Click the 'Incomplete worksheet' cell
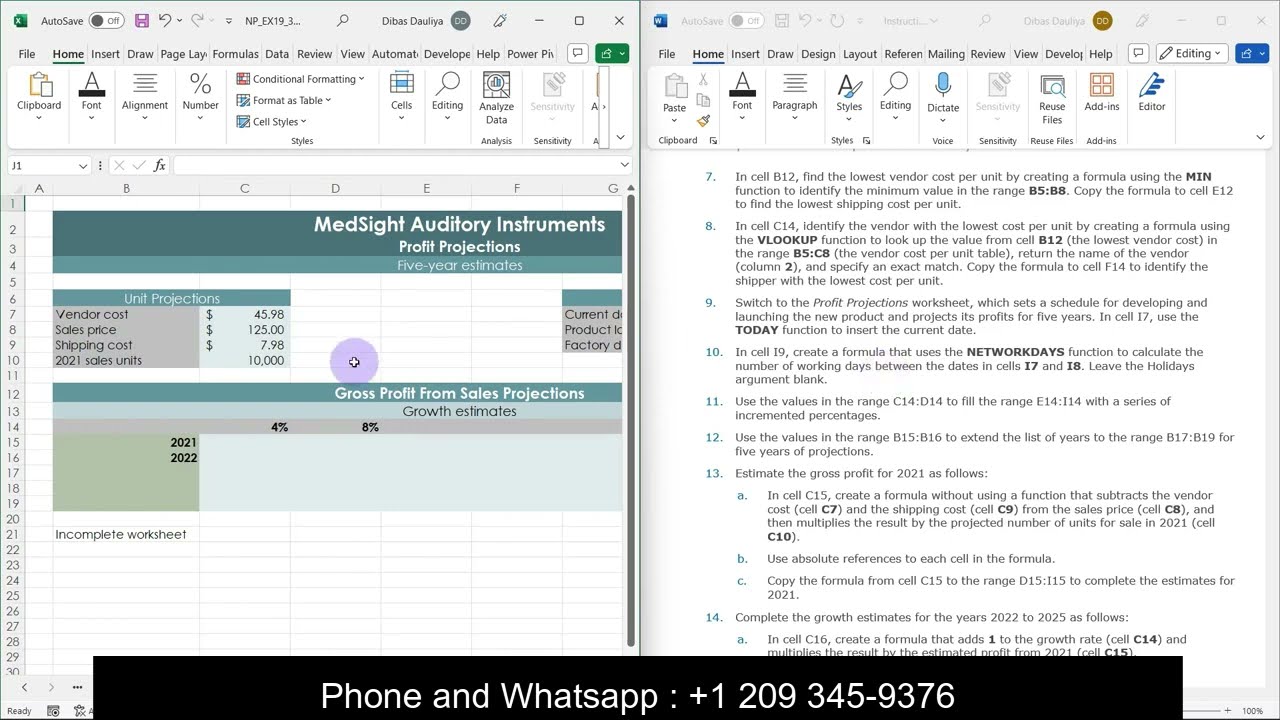 coord(126,534)
